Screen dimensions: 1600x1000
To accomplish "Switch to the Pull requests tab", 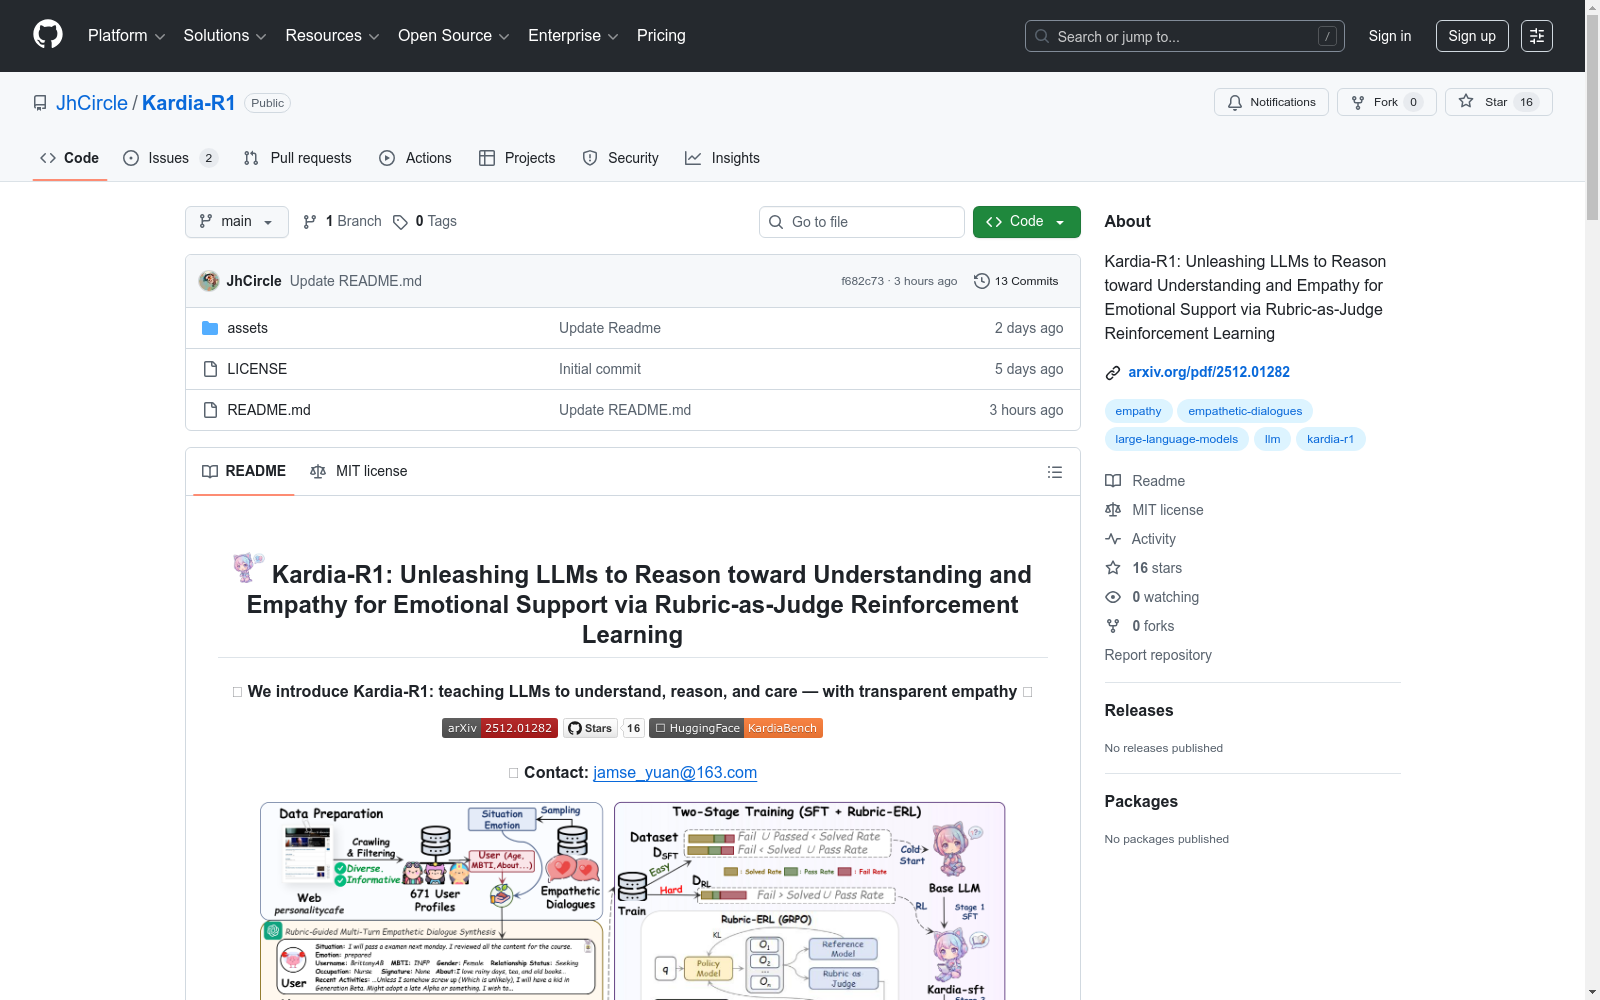I will [297, 158].
